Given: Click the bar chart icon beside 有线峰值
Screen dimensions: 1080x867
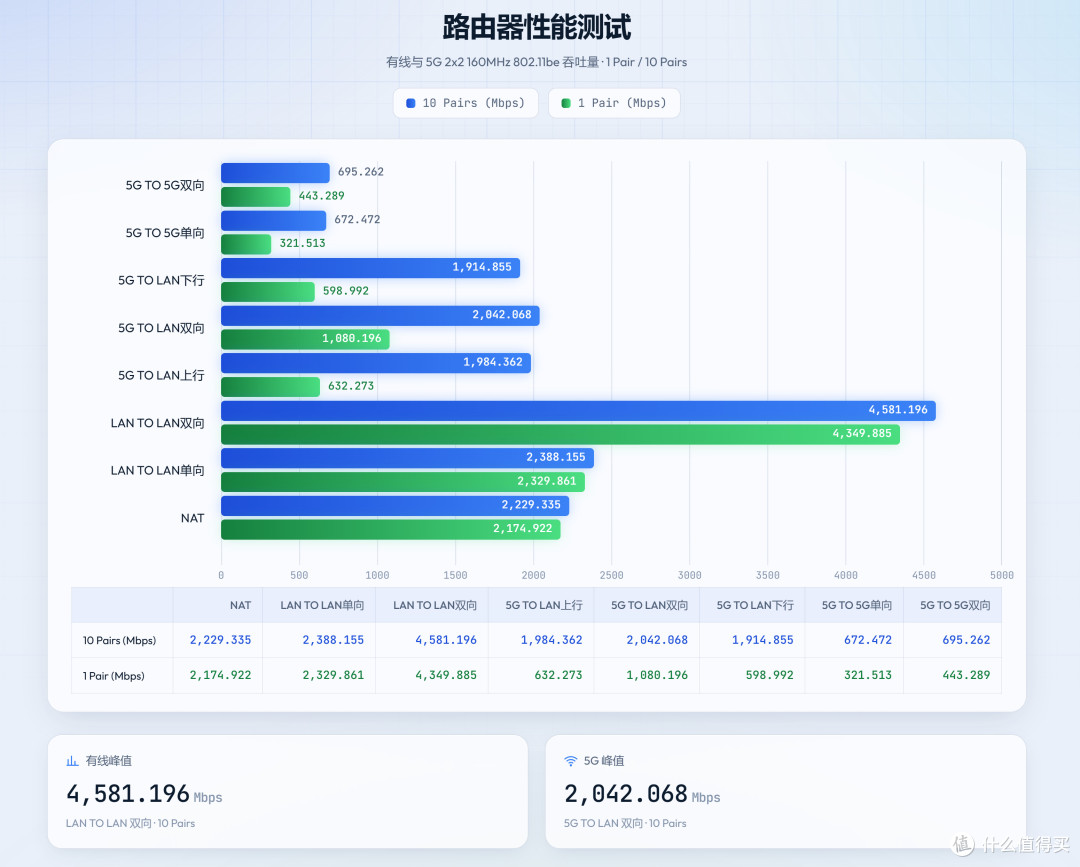Looking at the screenshot, I should [x=72, y=761].
